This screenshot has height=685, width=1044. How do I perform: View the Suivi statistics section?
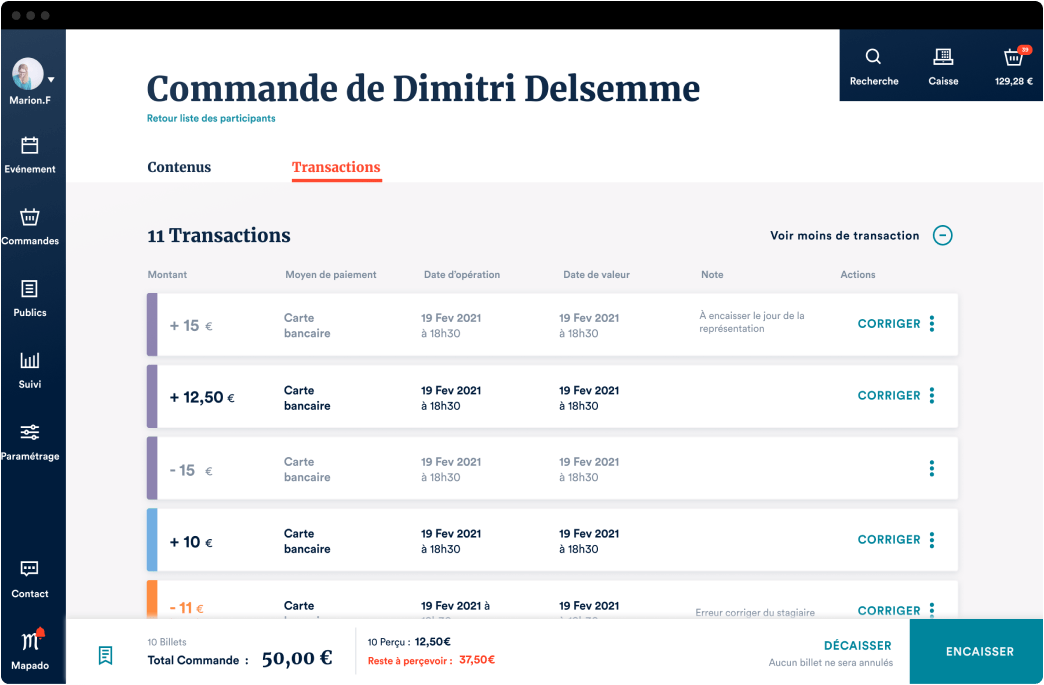[31, 370]
